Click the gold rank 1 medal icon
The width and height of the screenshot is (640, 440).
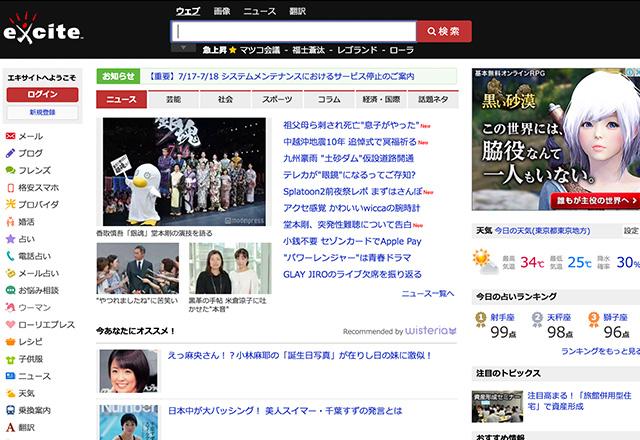481,319
